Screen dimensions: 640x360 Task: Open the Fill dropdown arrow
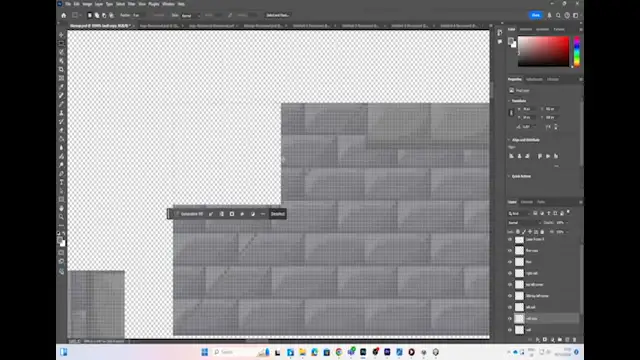[567, 231]
